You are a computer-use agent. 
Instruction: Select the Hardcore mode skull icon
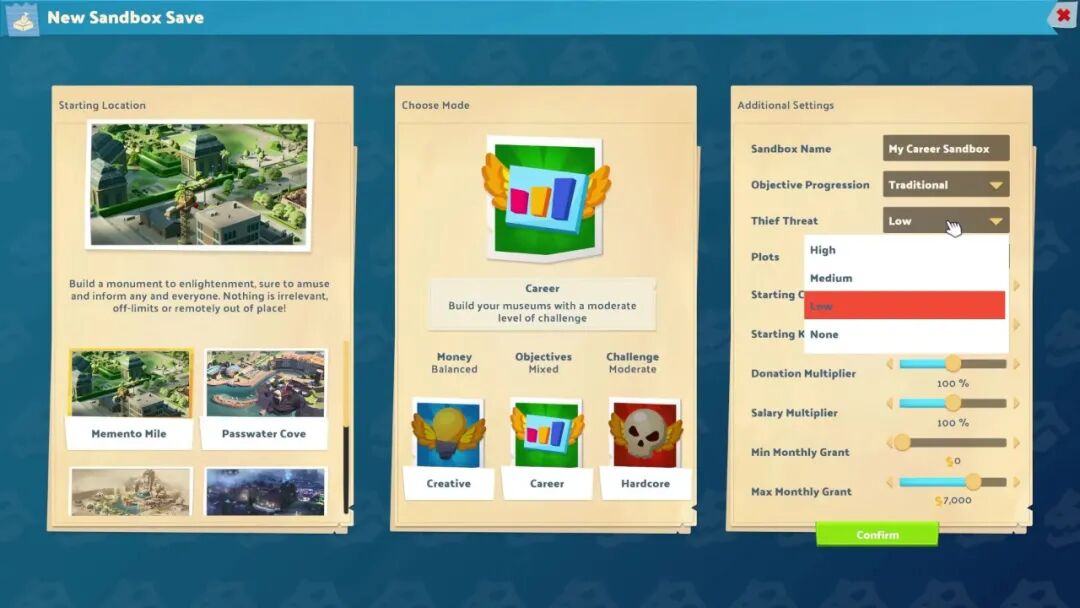point(645,434)
